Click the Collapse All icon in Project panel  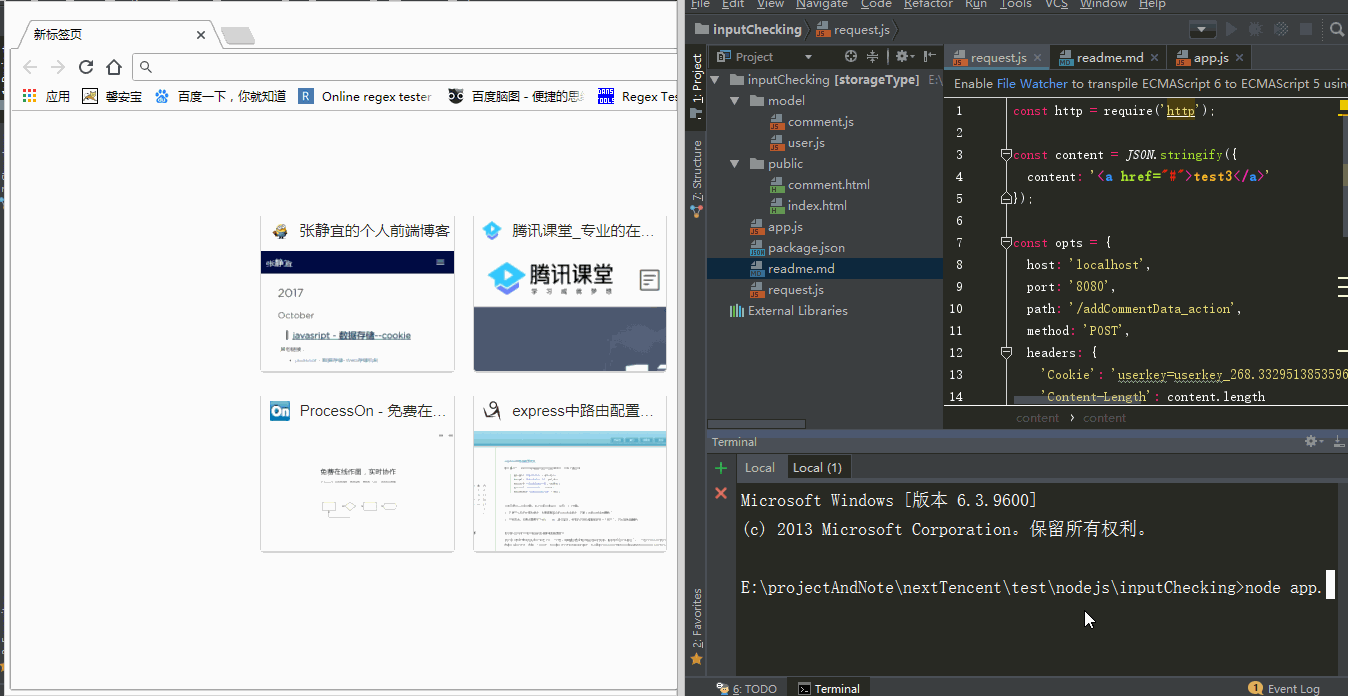click(x=873, y=57)
